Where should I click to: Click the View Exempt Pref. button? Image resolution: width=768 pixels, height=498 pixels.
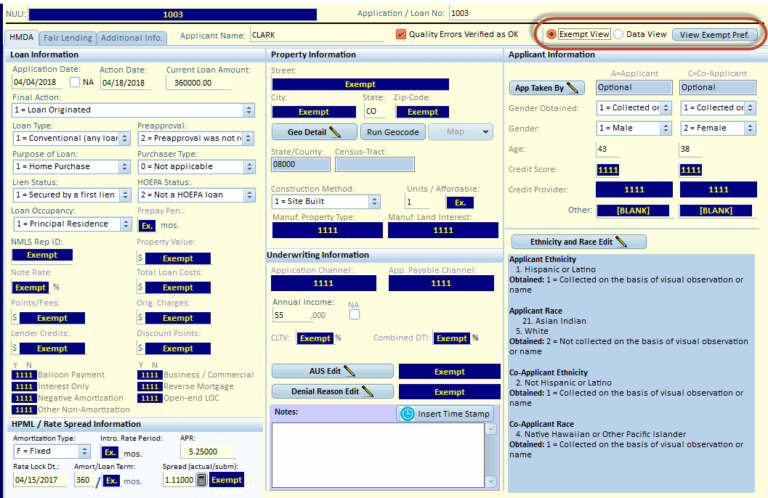[712, 34]
